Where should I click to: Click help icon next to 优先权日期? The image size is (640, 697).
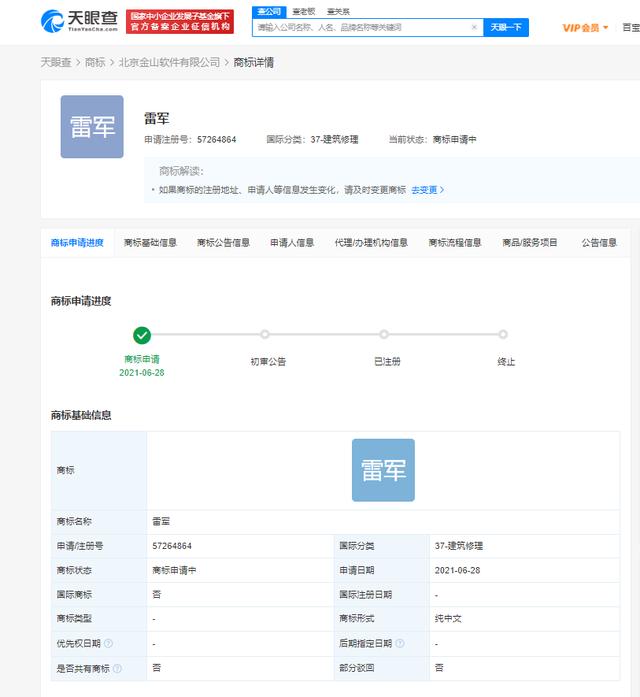pos(108,643)
